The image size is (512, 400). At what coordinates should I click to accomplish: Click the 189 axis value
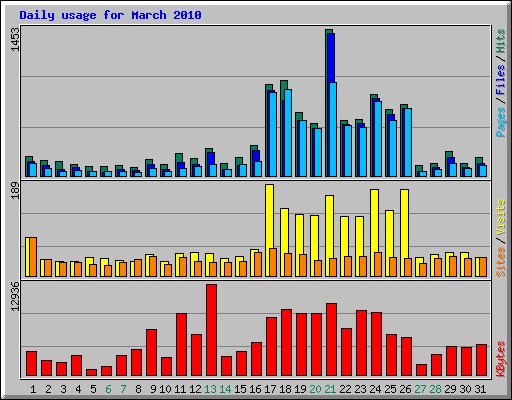[15, 191]
